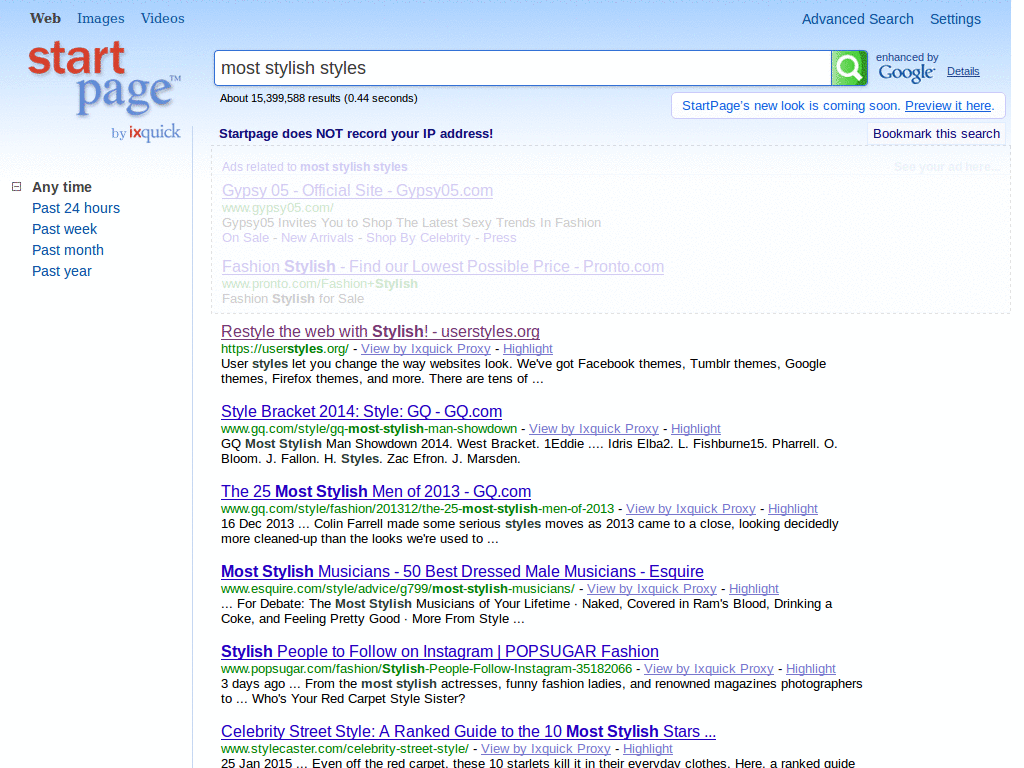The width and height of the screenshot is (1024, 768).
Task: View 25 Most Stylish Men via Proxy
Action: 690,509
